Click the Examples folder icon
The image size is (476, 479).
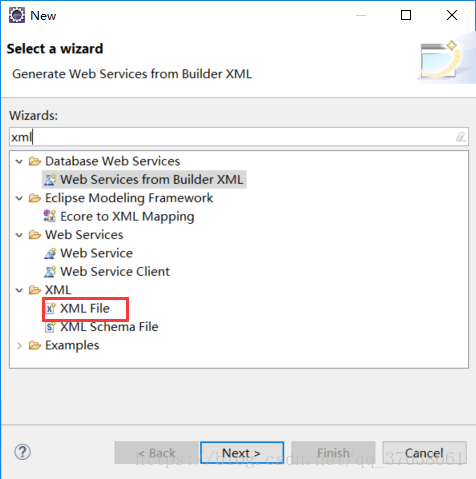tap(35, 345)
